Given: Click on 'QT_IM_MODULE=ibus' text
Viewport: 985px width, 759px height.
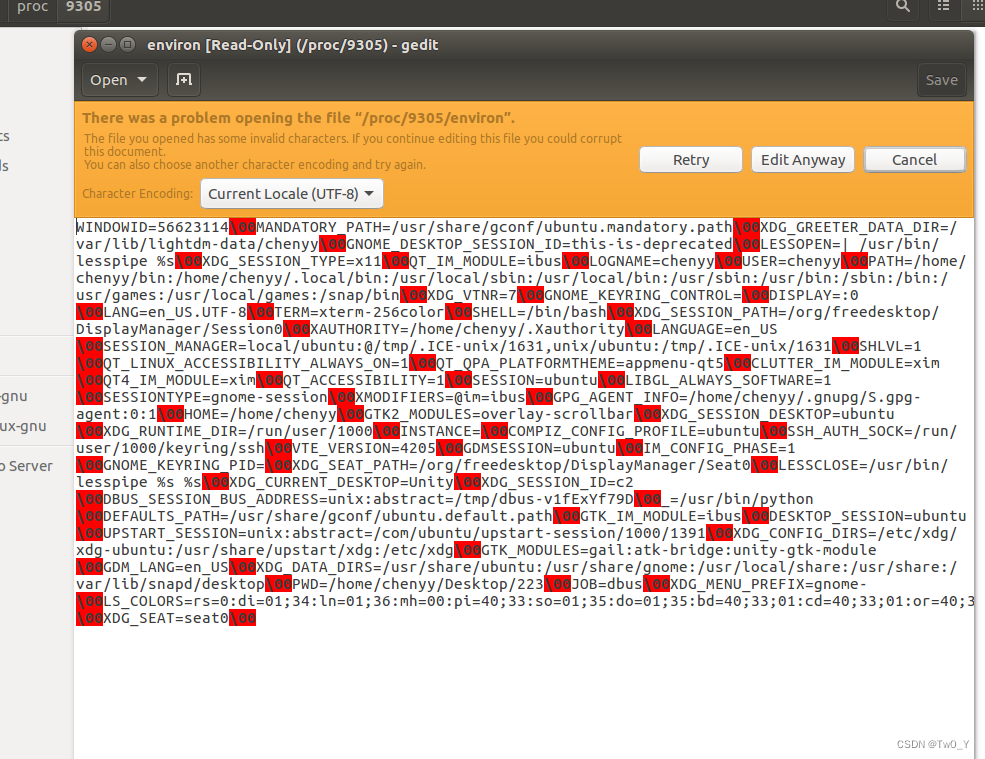Looking at the screenshot, I should pyautogui.click(x=486, y=261).
